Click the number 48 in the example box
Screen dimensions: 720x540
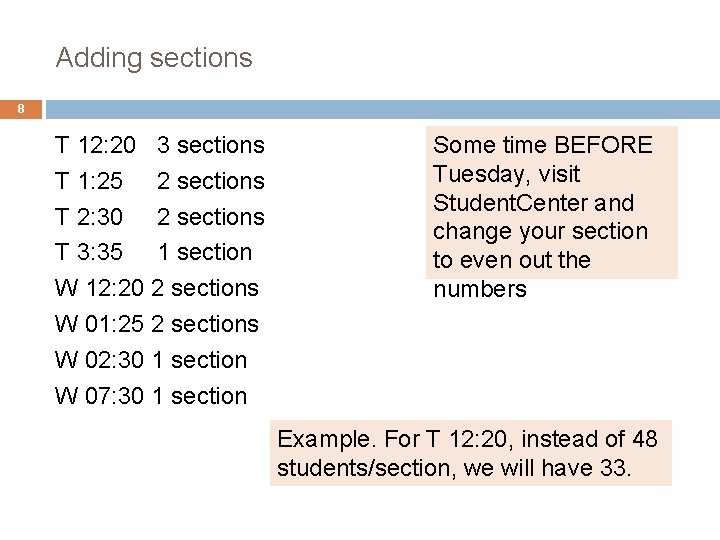coord(645,438)
